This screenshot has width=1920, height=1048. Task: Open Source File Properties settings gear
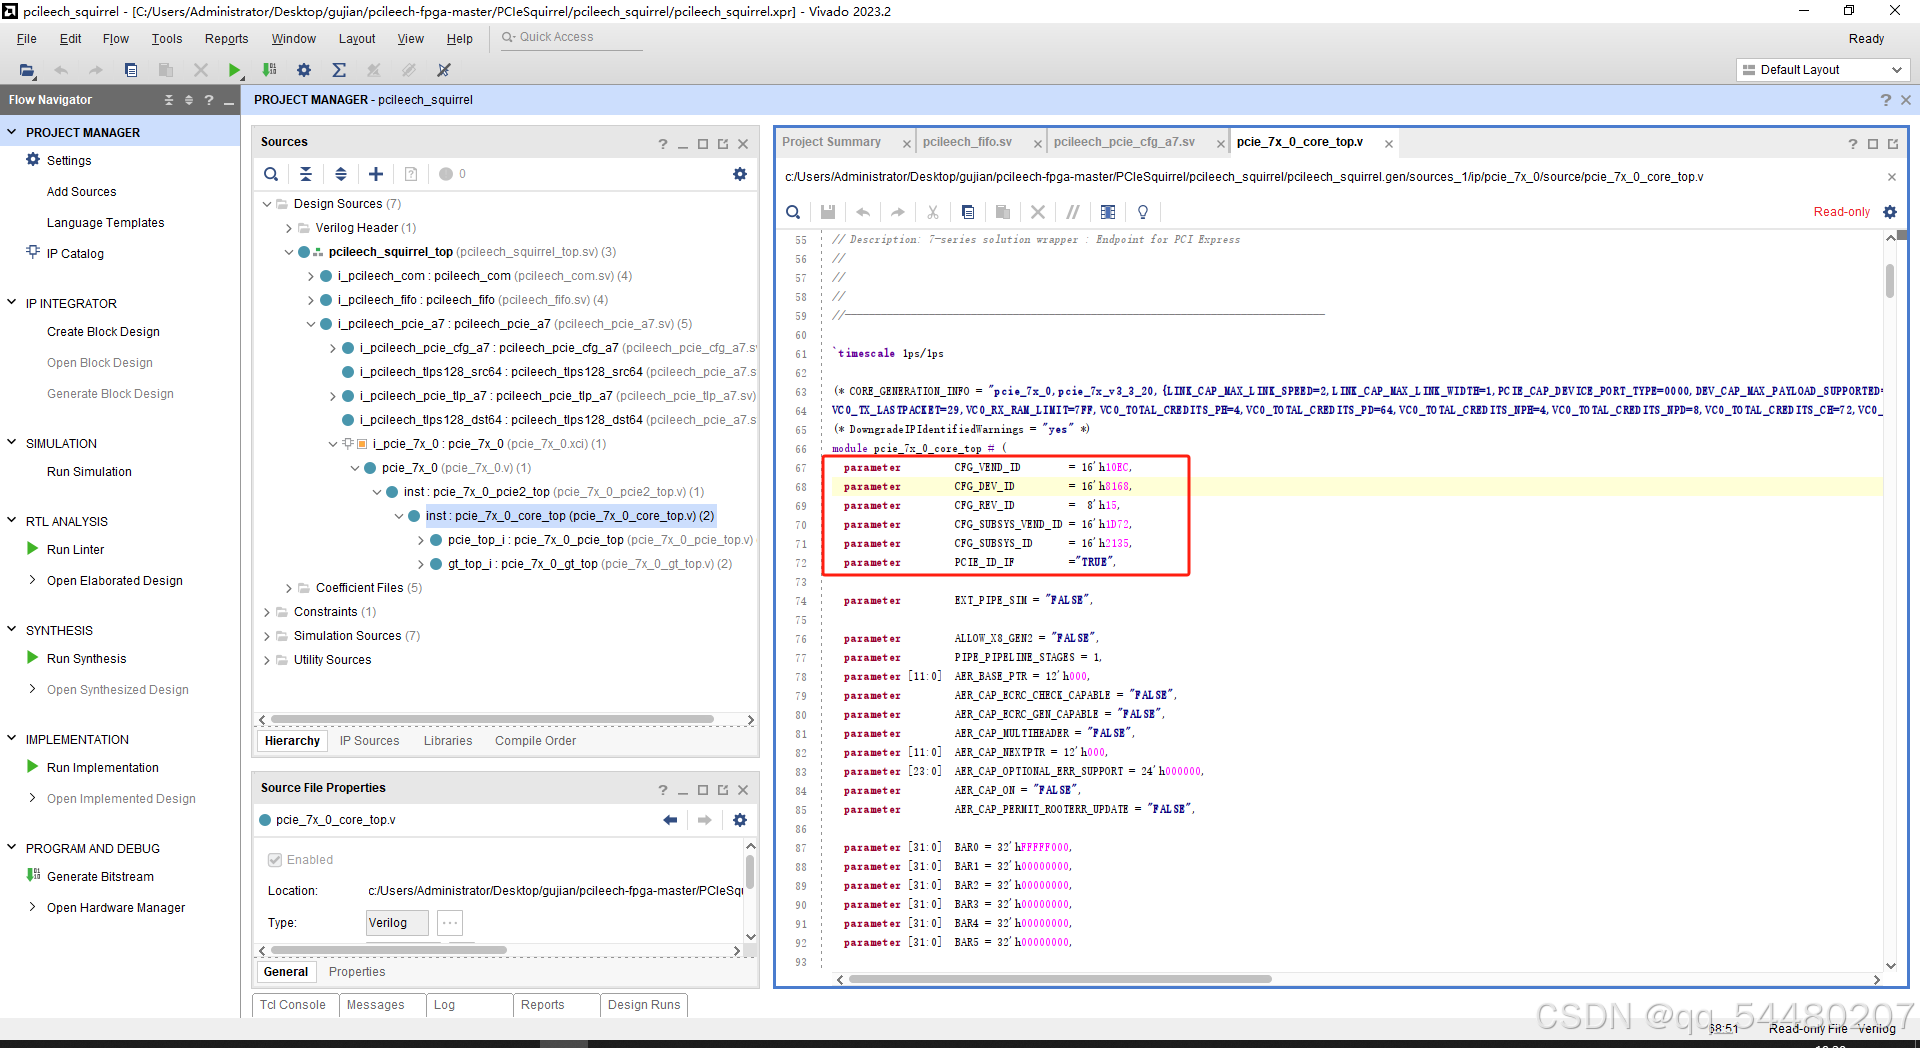(740, 820)
